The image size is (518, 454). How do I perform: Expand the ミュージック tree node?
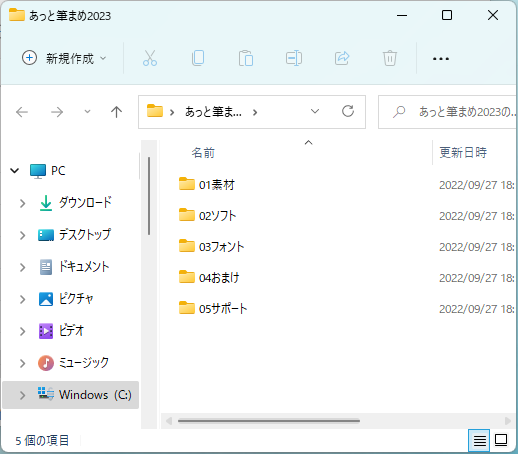22,363
